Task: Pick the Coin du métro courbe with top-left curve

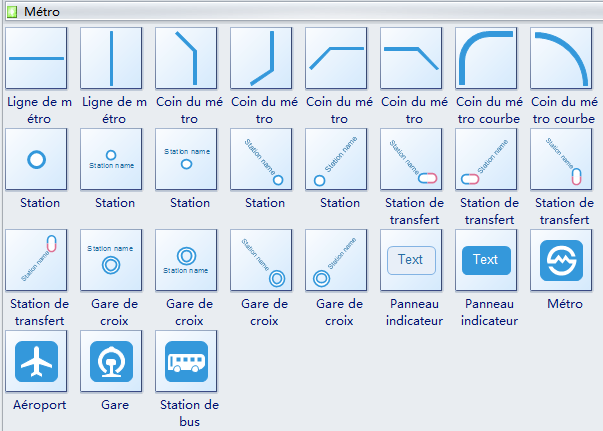Action: [x=485, y=58]
